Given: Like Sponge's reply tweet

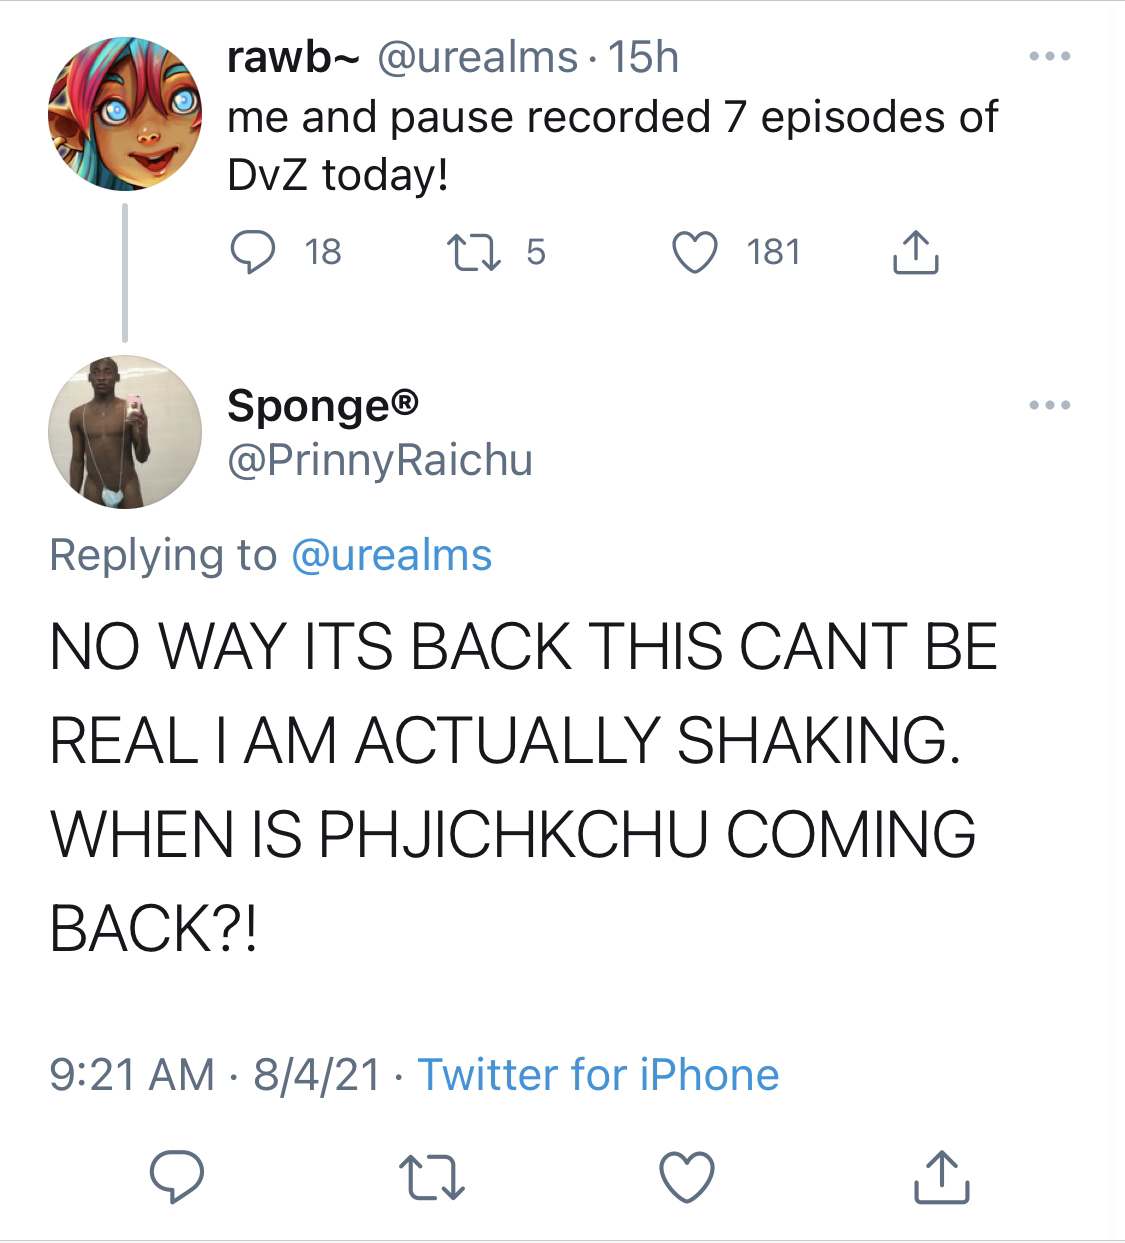Looking at the screenshot, I should click(x=689, y=1176).
